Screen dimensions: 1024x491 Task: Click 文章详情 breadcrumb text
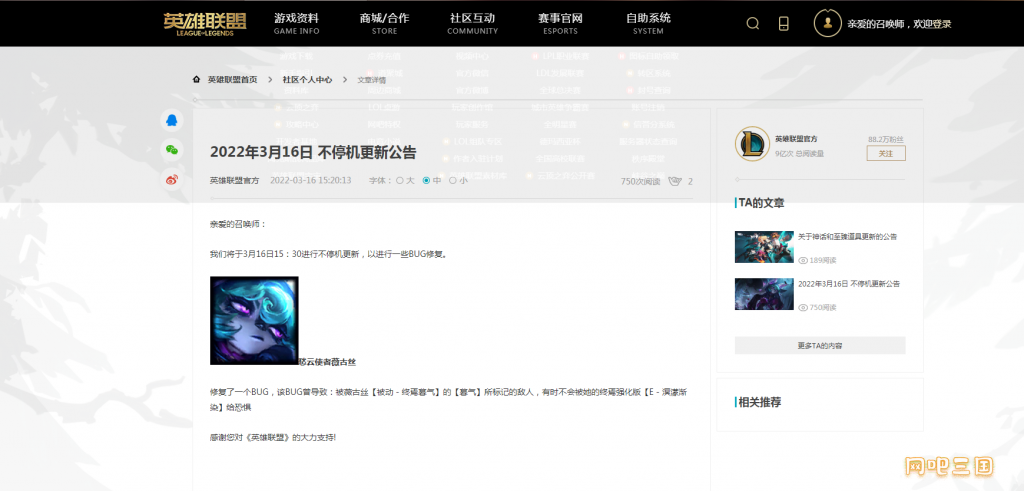372,80
